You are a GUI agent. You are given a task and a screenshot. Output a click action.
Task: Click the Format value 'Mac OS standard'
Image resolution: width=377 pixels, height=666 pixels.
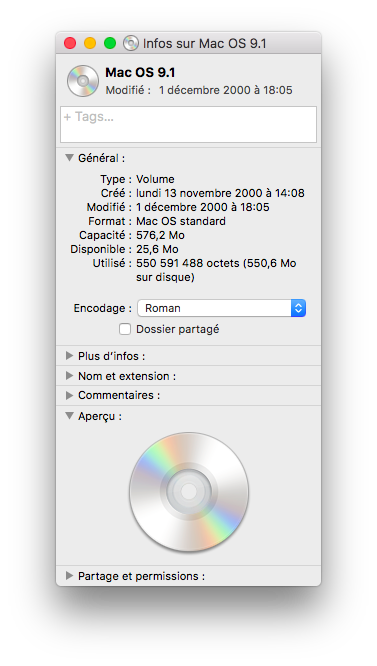(181, 221)
